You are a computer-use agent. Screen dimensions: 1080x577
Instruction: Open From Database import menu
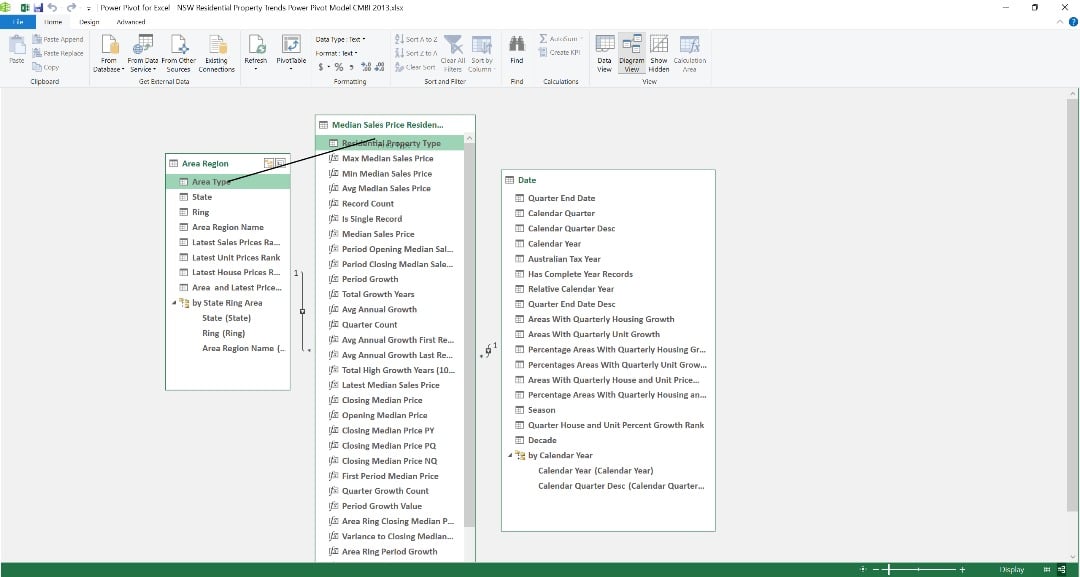[109, 54]
